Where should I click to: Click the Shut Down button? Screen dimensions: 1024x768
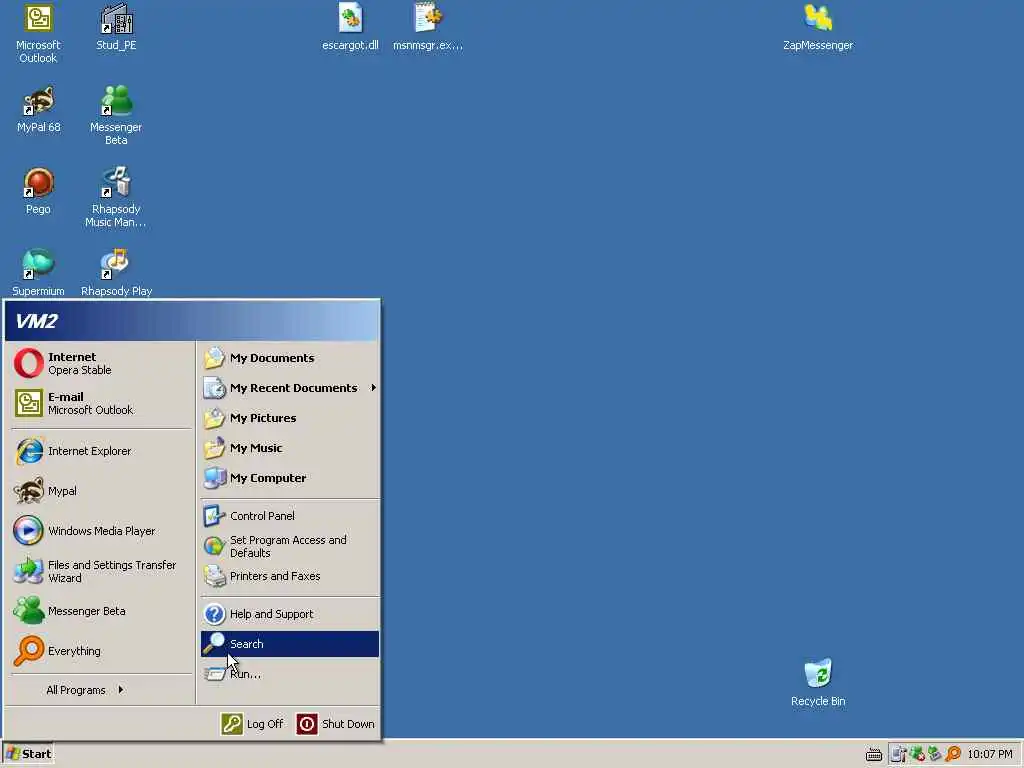336,724
